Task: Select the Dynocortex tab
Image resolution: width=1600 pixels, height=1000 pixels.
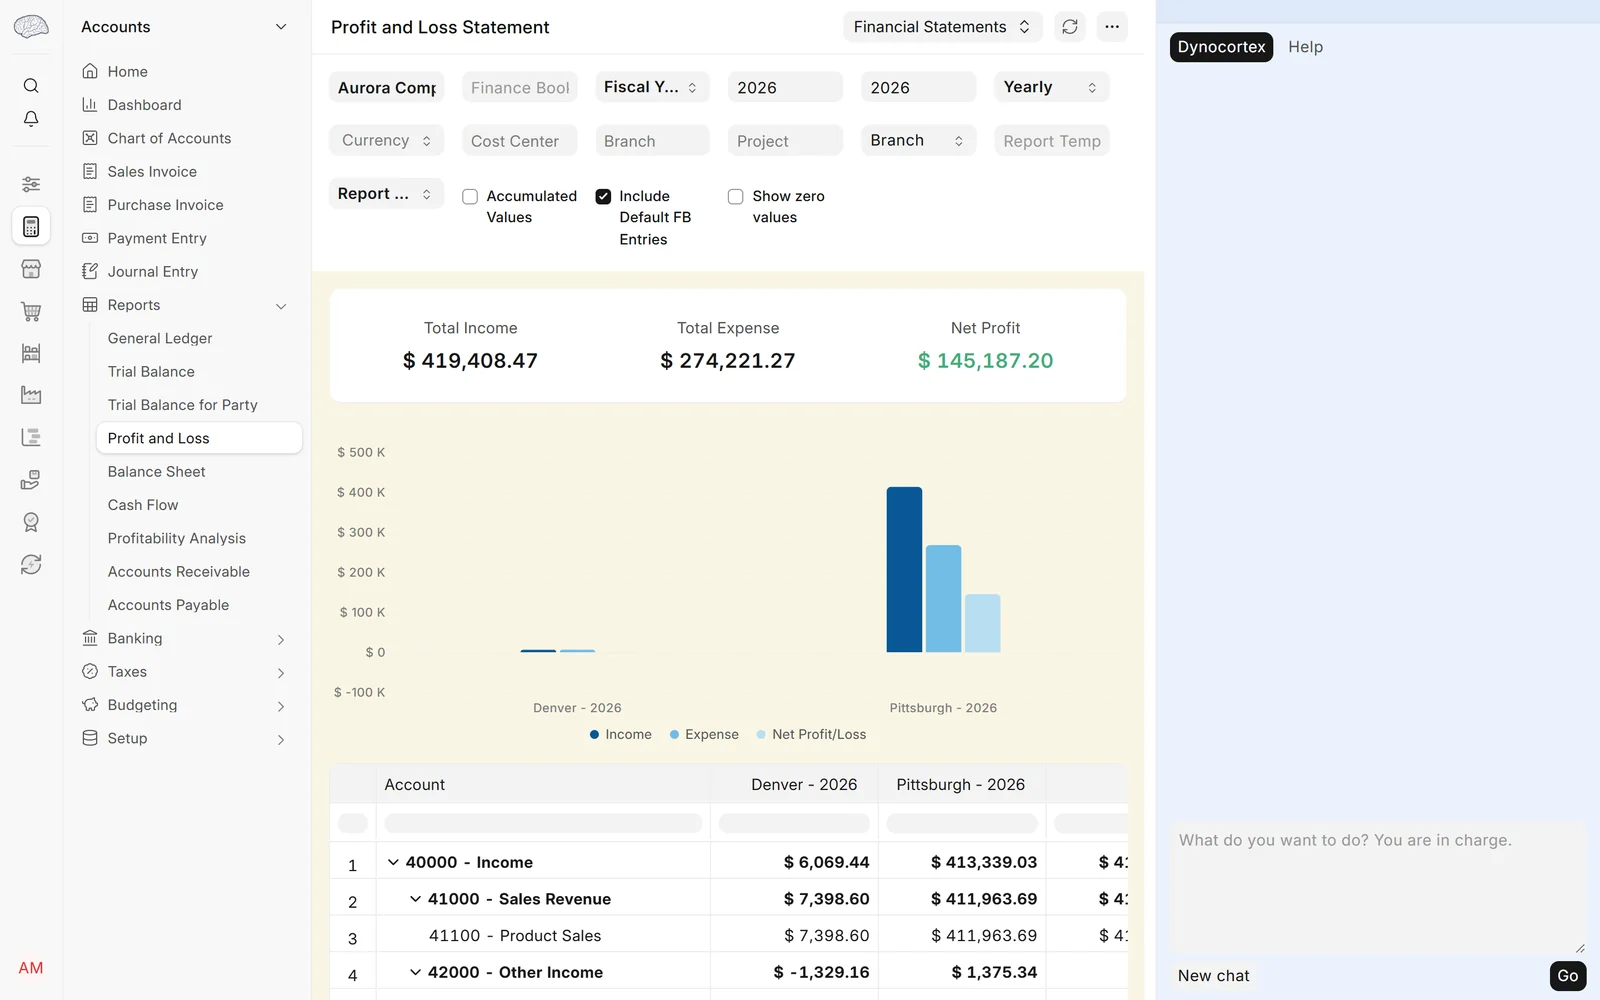Action: pyautogui.click(x=1221, y=47)
